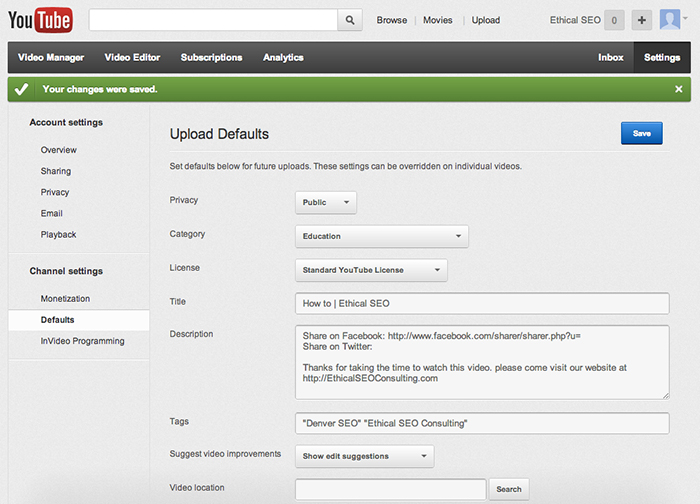The width and height of the screenshot is (700, 504).
Task: Open Email account settings
Action: pos(51,213)
